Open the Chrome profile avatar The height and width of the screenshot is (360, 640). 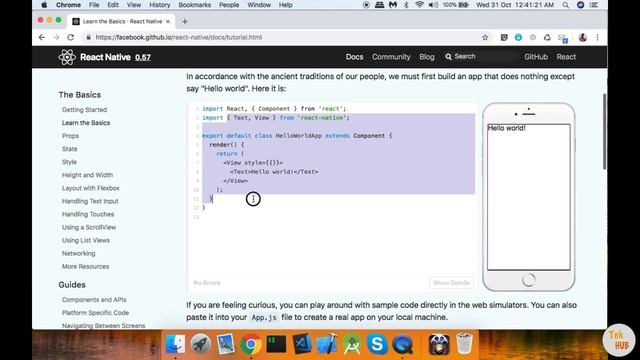(x=582, y=38)
